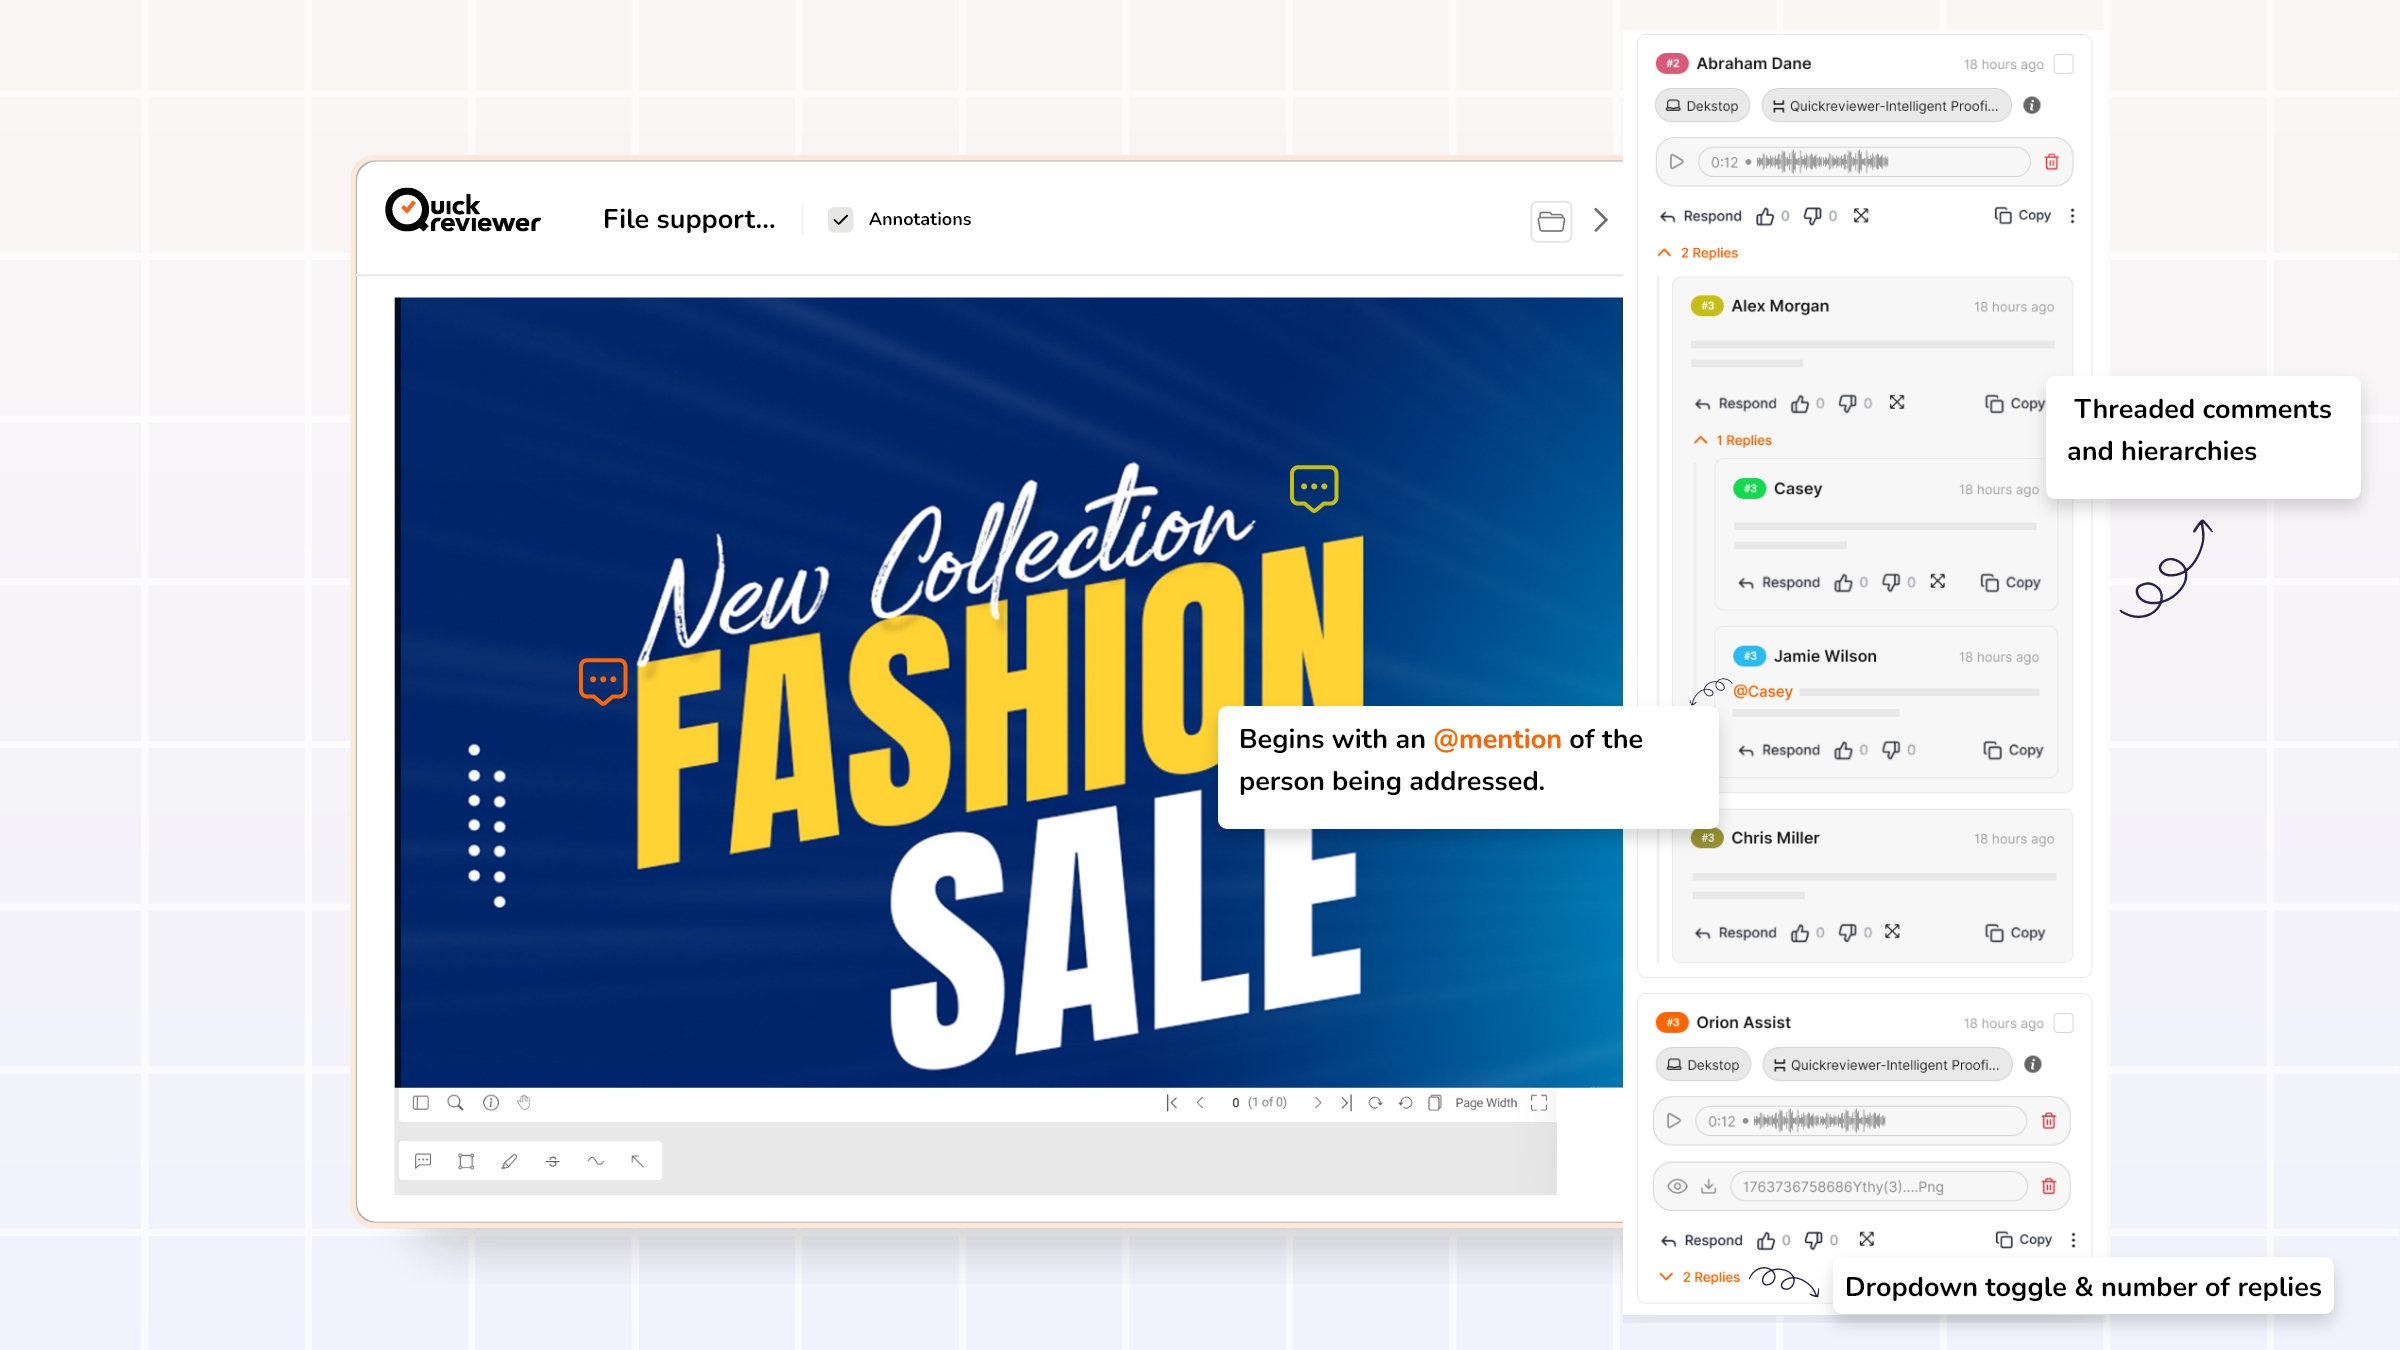Copy Chris Miller's comment

point(2015,933)
